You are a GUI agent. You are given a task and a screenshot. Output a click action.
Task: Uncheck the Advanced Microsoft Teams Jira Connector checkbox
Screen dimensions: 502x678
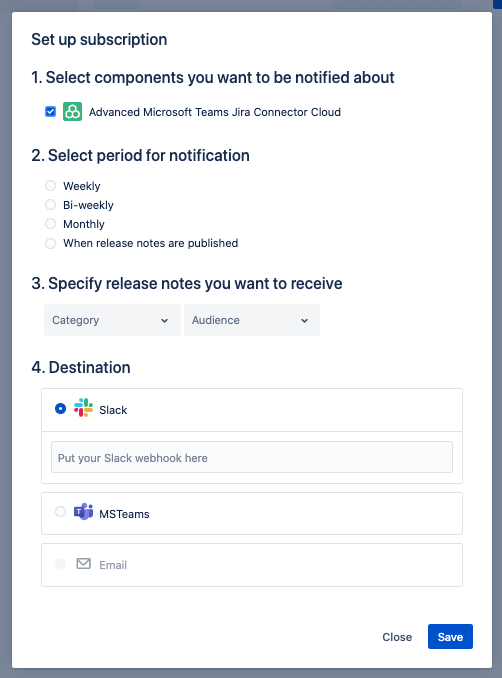(51, 112)
